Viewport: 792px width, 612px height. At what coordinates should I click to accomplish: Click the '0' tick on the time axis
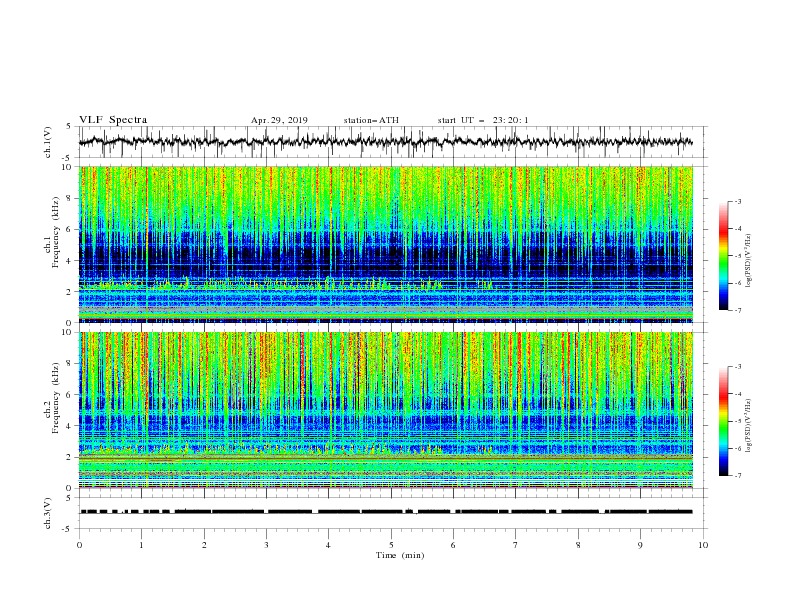pos(79,545)
